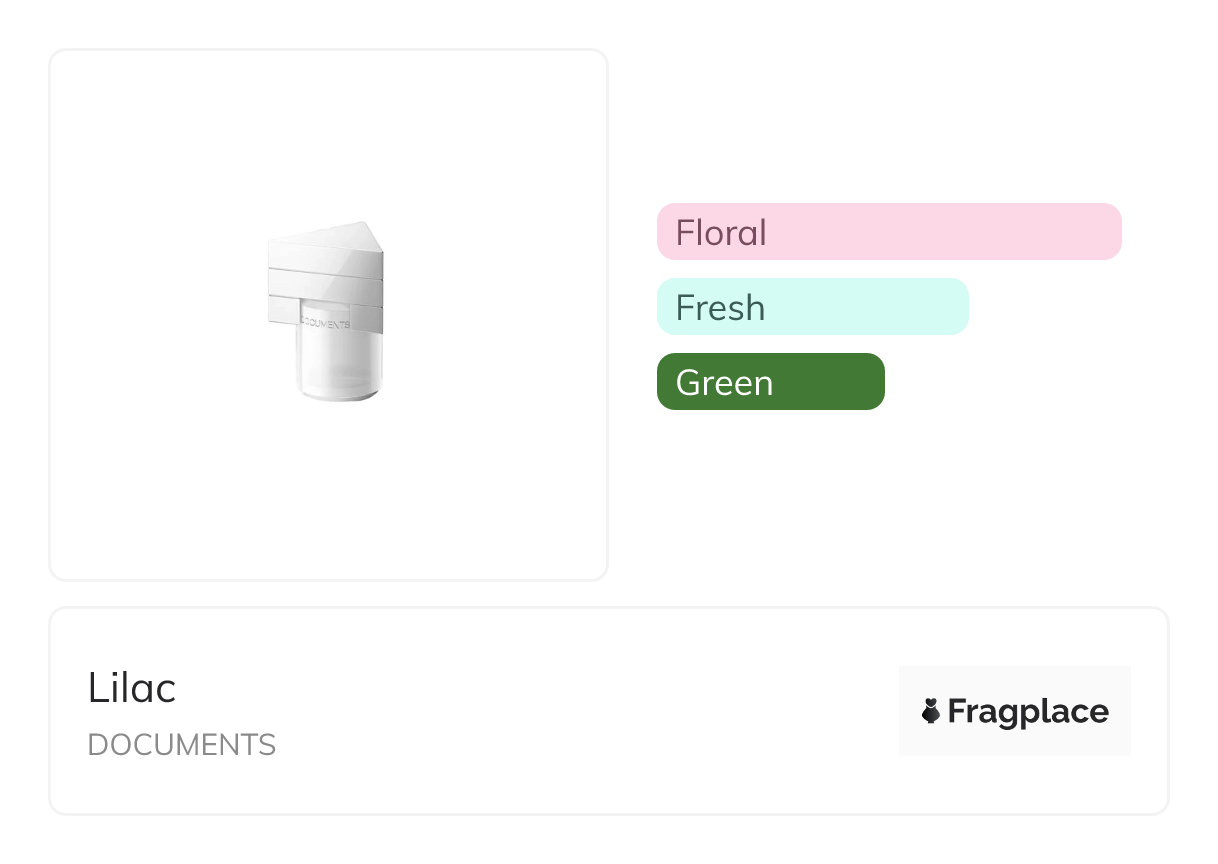Click the triangular cap of the bottle
Viewport: 1218px width, 864px height.
(328, 246)
